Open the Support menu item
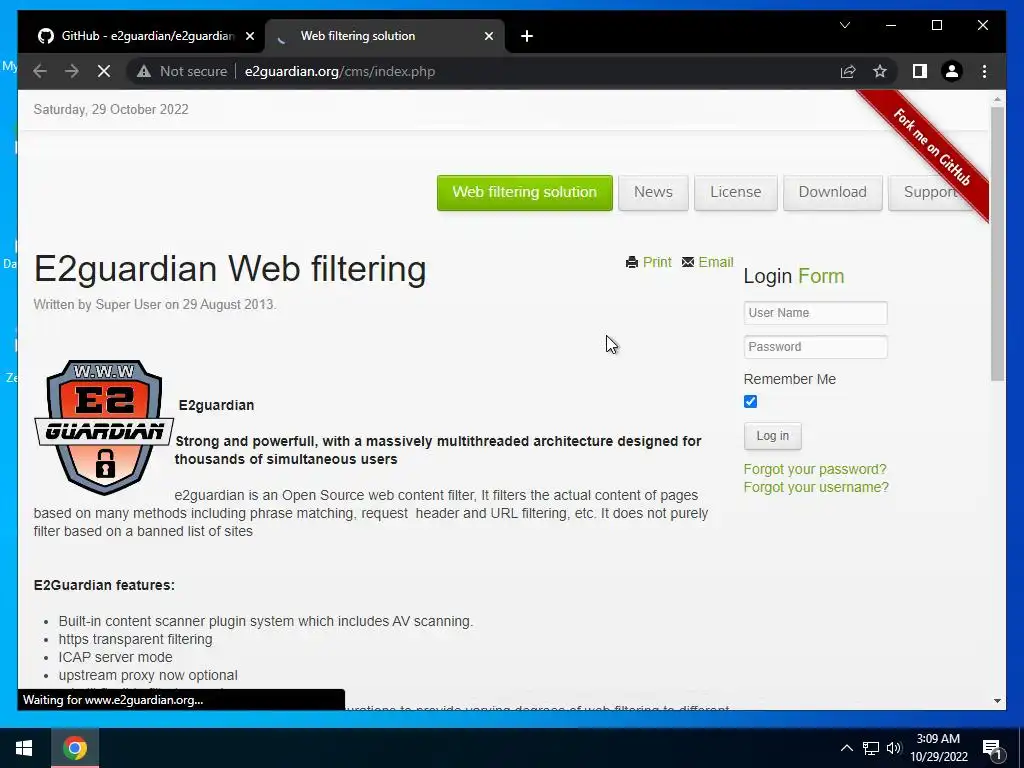This screenshot has height=768, width=1024. pyautogui.click(x=930, y=193)
